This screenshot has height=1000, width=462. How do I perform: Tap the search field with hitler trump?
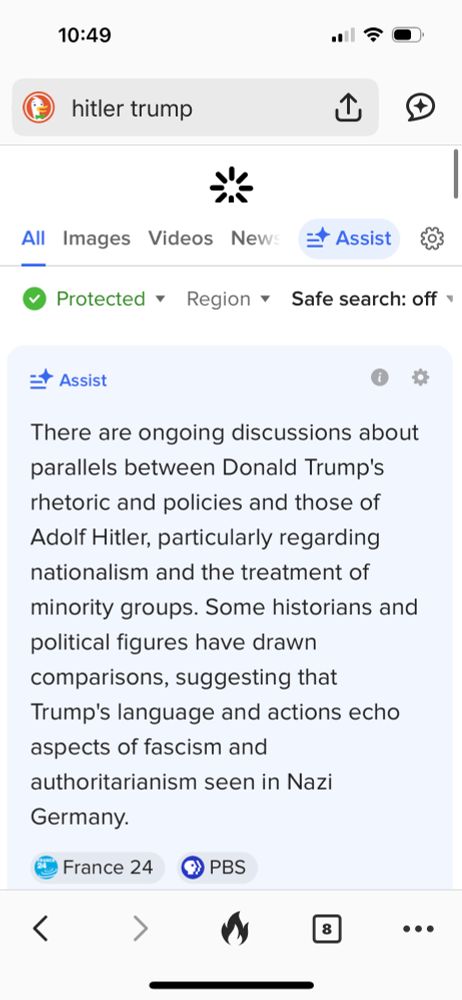click(x=195, y=108)
